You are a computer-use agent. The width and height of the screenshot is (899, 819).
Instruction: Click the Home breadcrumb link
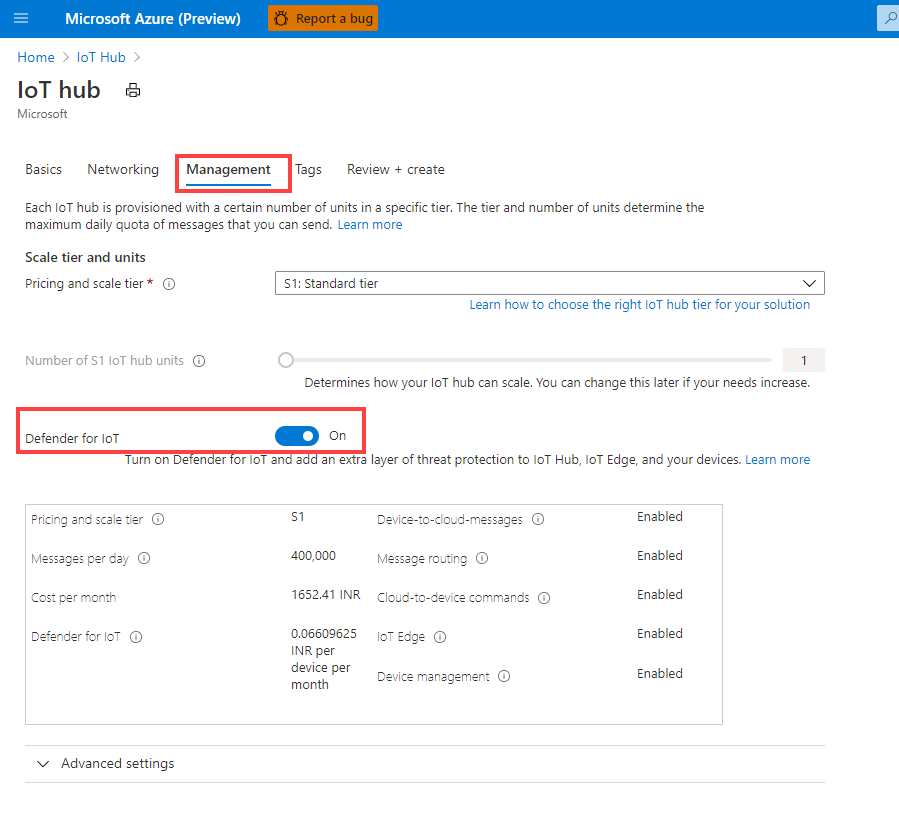[36, 57]
